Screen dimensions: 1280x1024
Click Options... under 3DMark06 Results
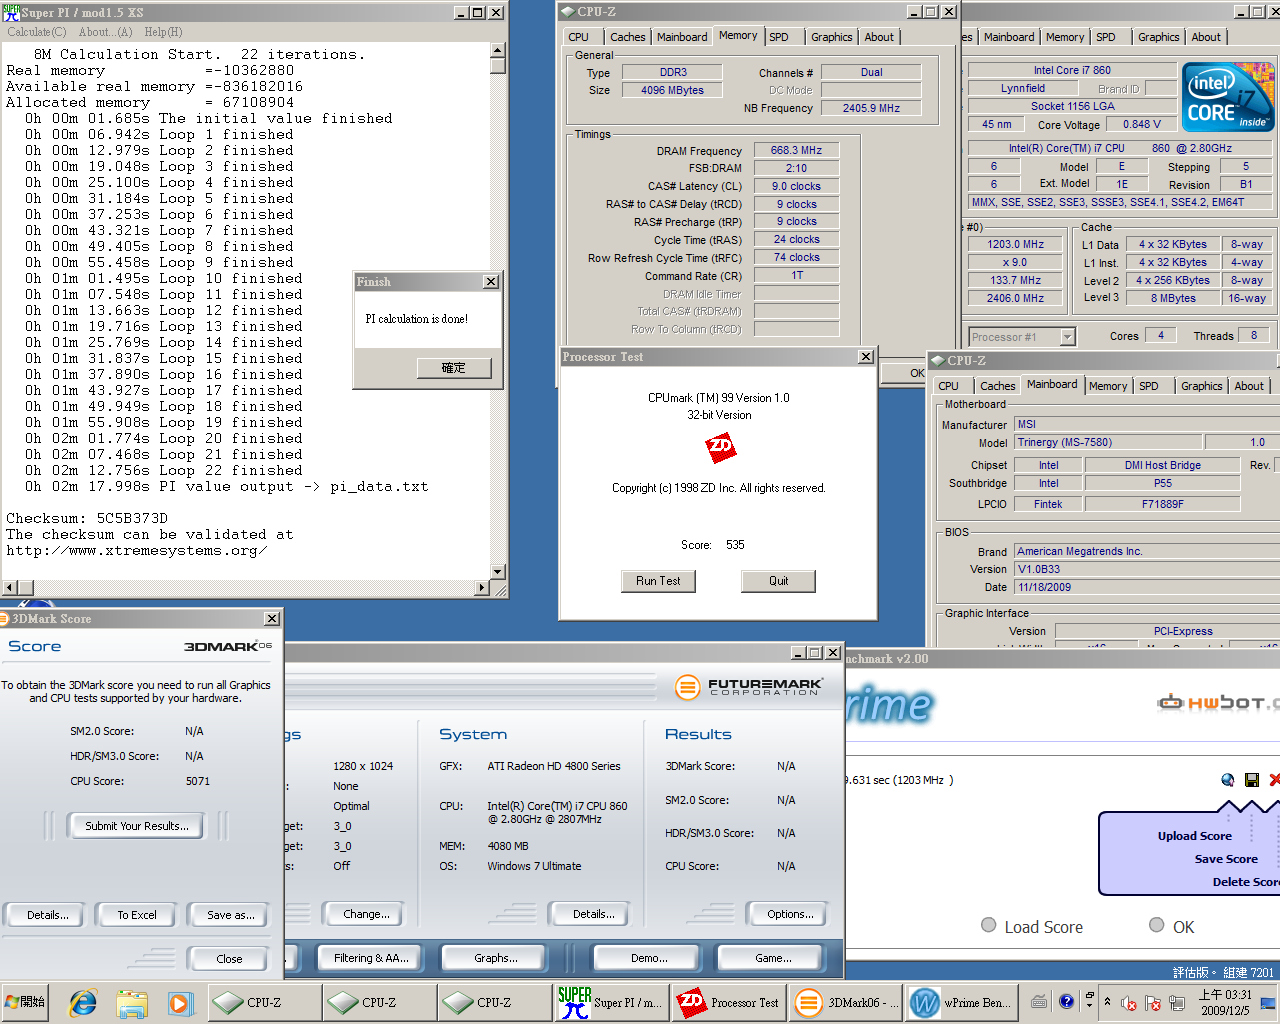[790, 914]
